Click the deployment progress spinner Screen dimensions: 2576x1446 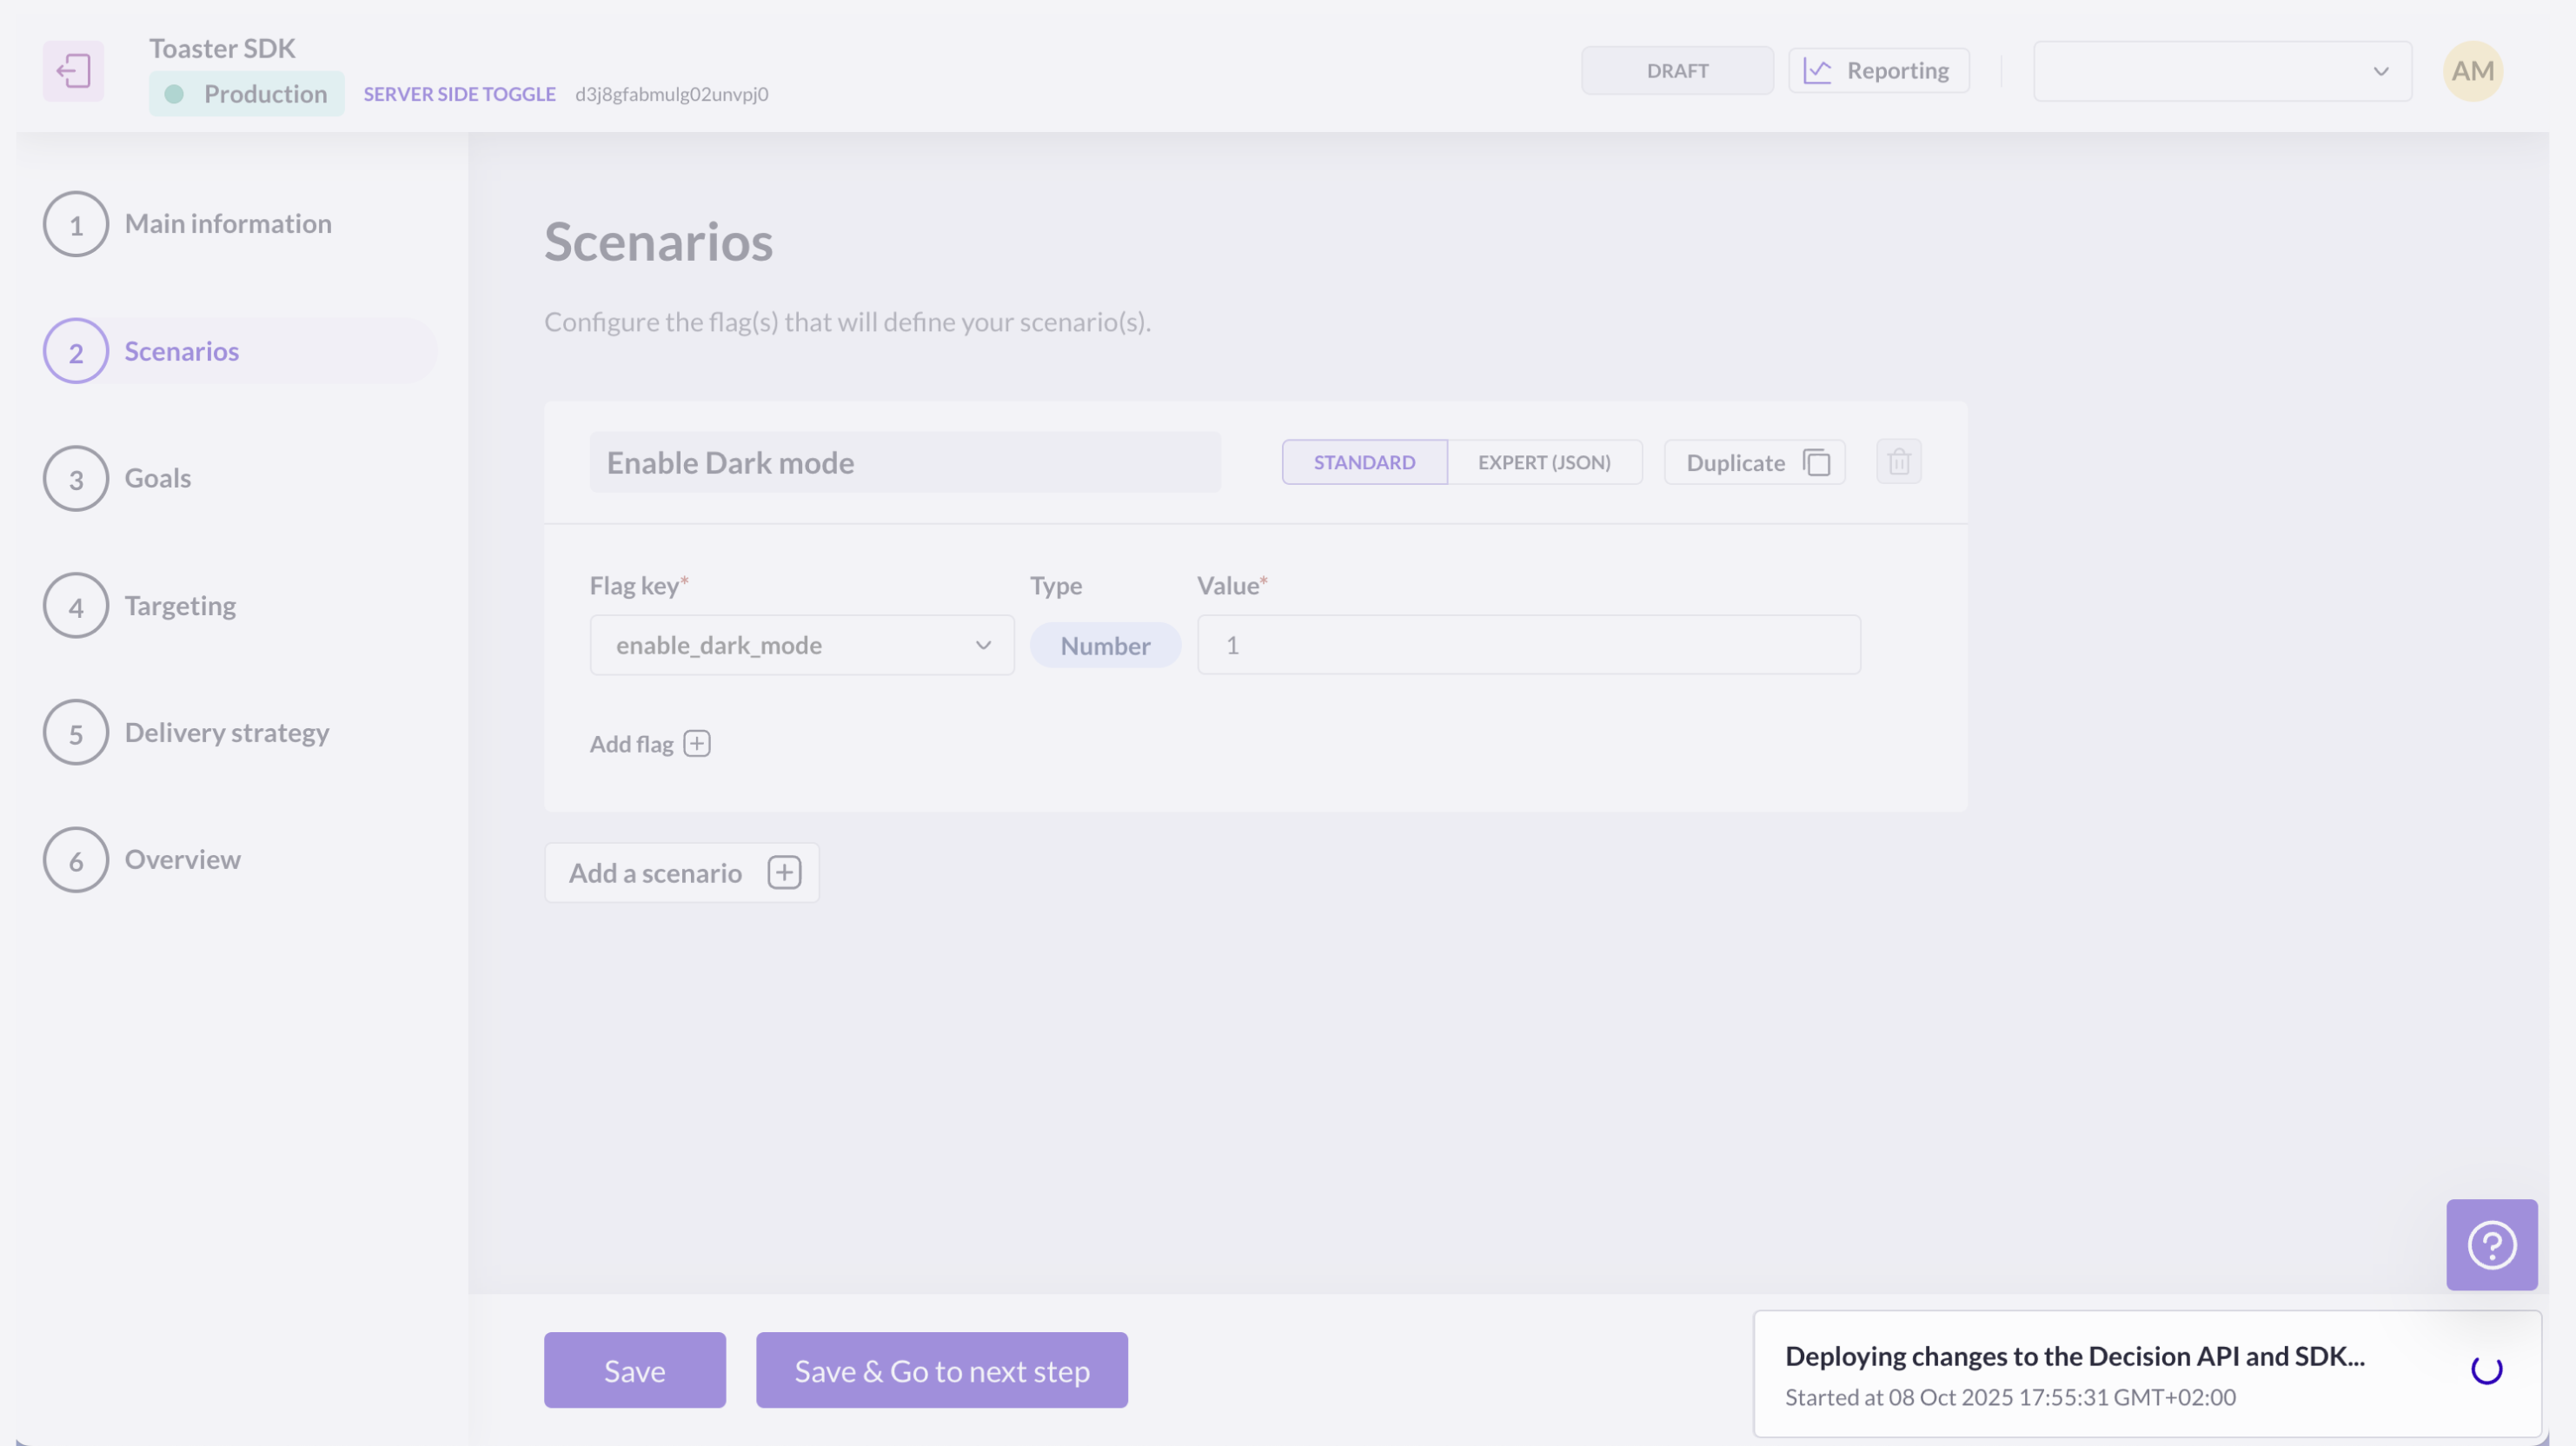click(x=2486, y=1370)
